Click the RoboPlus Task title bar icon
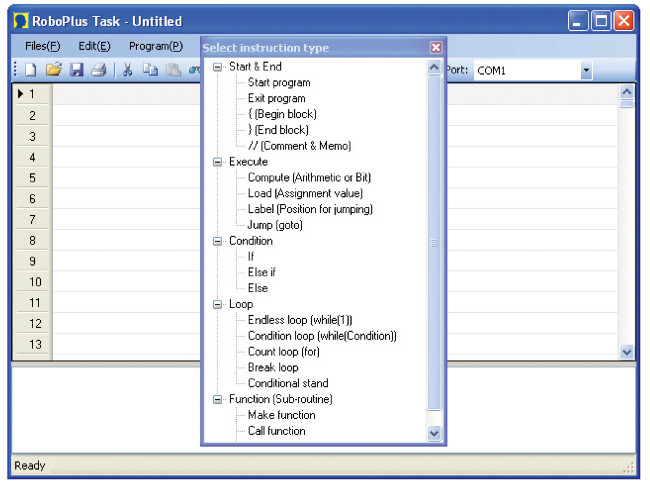This screenshot has width=650, height=485. click(x=21, y=21)
